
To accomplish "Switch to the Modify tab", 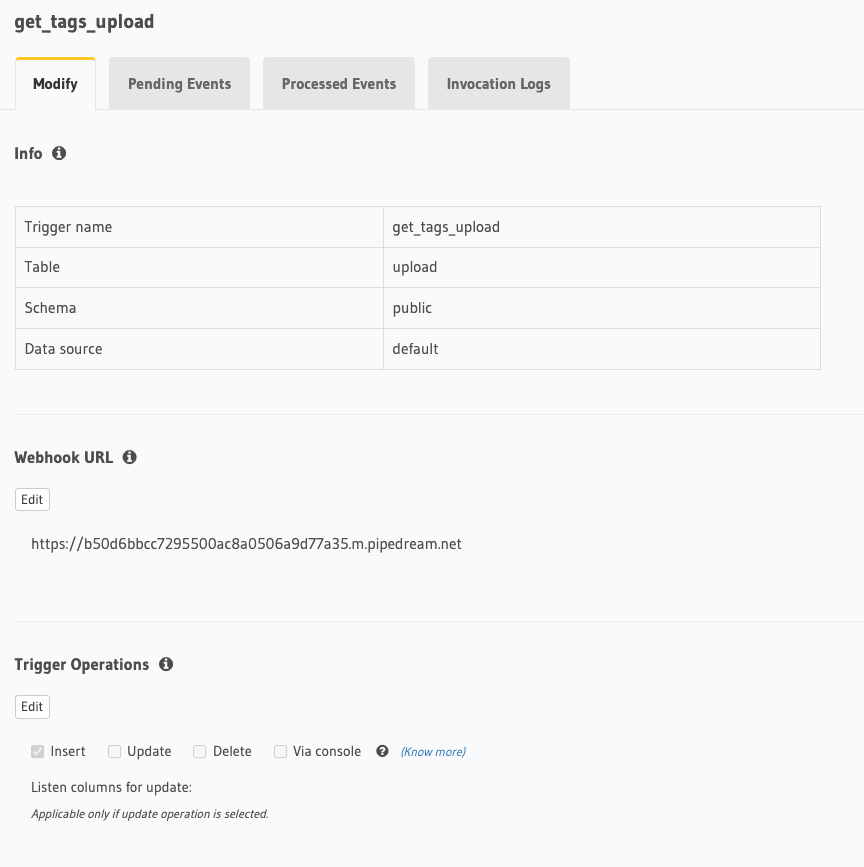I will (x=55, y=83).
